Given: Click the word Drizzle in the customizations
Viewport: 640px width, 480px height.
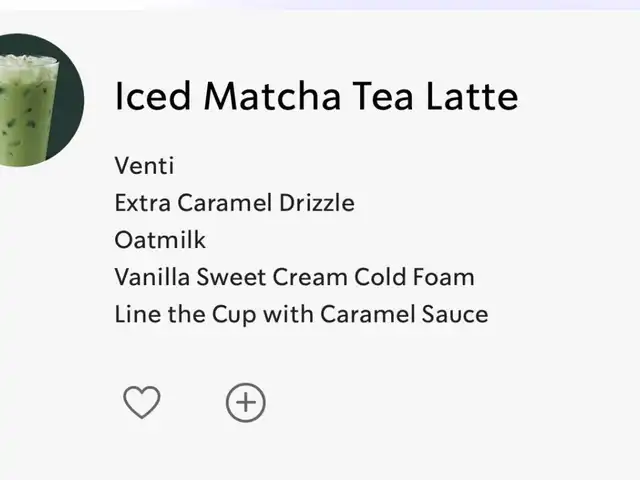Looking at the screenshot, I should [317, 203].
